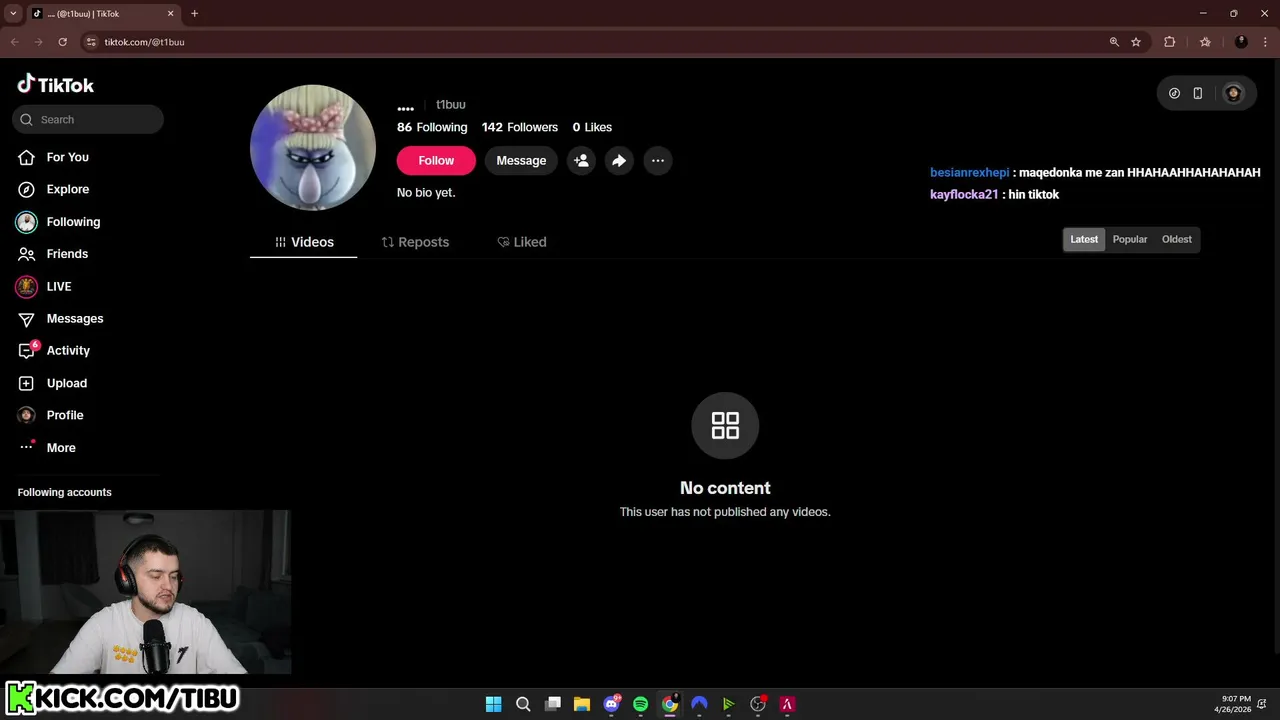Expand the More menu in the sidebar

click(x=61, y=447)
